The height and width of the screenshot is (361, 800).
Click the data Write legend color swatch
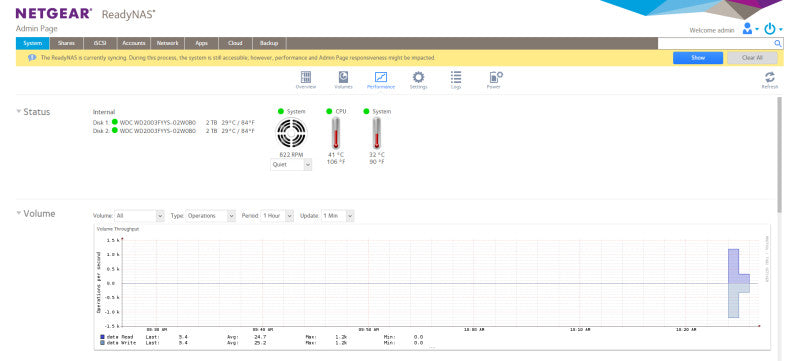tap(102, 343)
